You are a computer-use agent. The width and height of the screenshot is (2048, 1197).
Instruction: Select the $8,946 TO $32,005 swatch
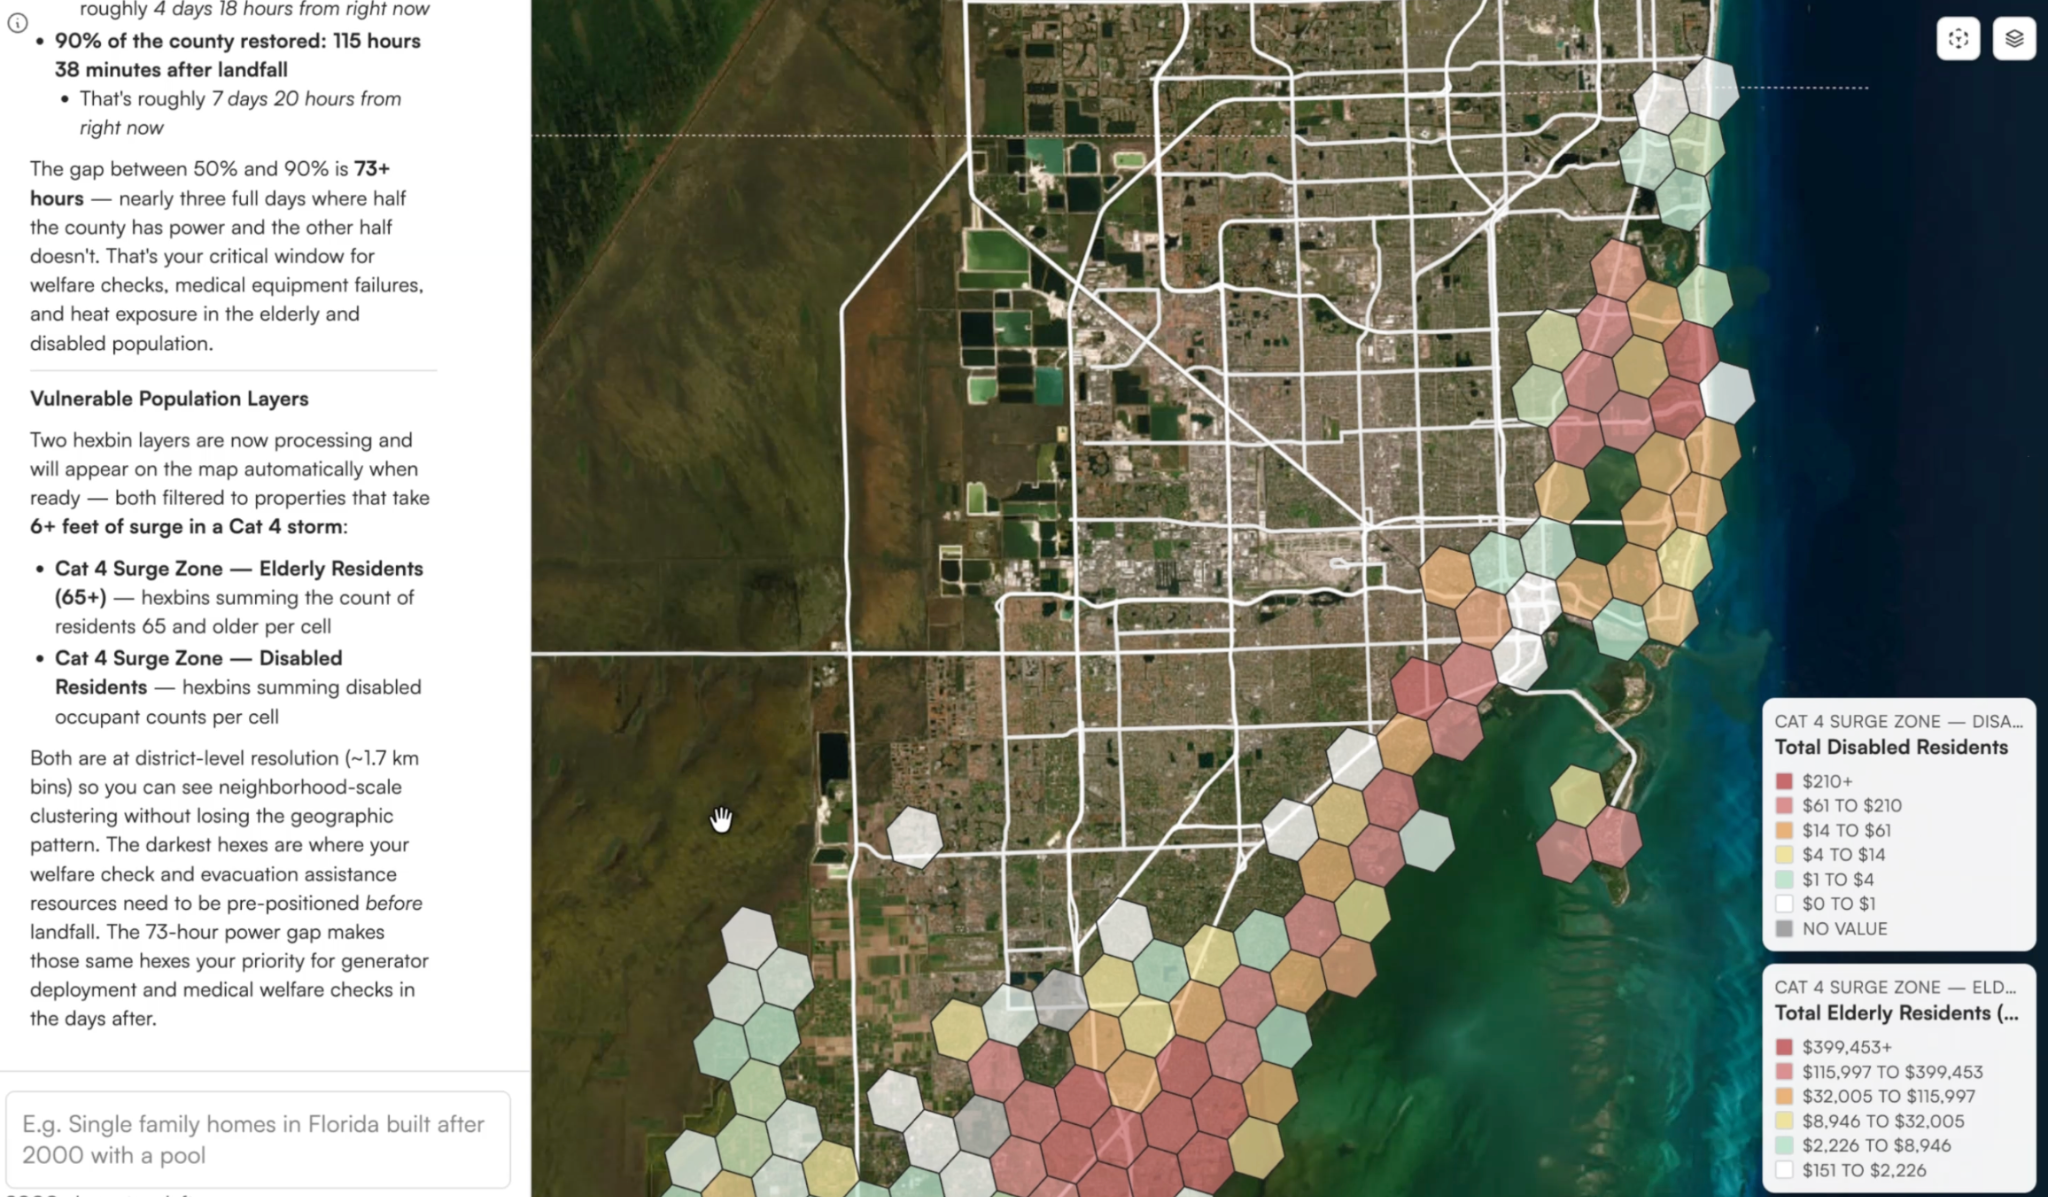click(1784, 1121)
